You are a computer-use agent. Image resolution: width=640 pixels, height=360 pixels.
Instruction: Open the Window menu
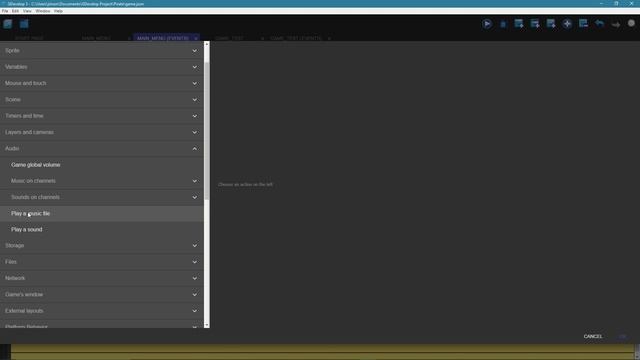[x=42, y=11]
